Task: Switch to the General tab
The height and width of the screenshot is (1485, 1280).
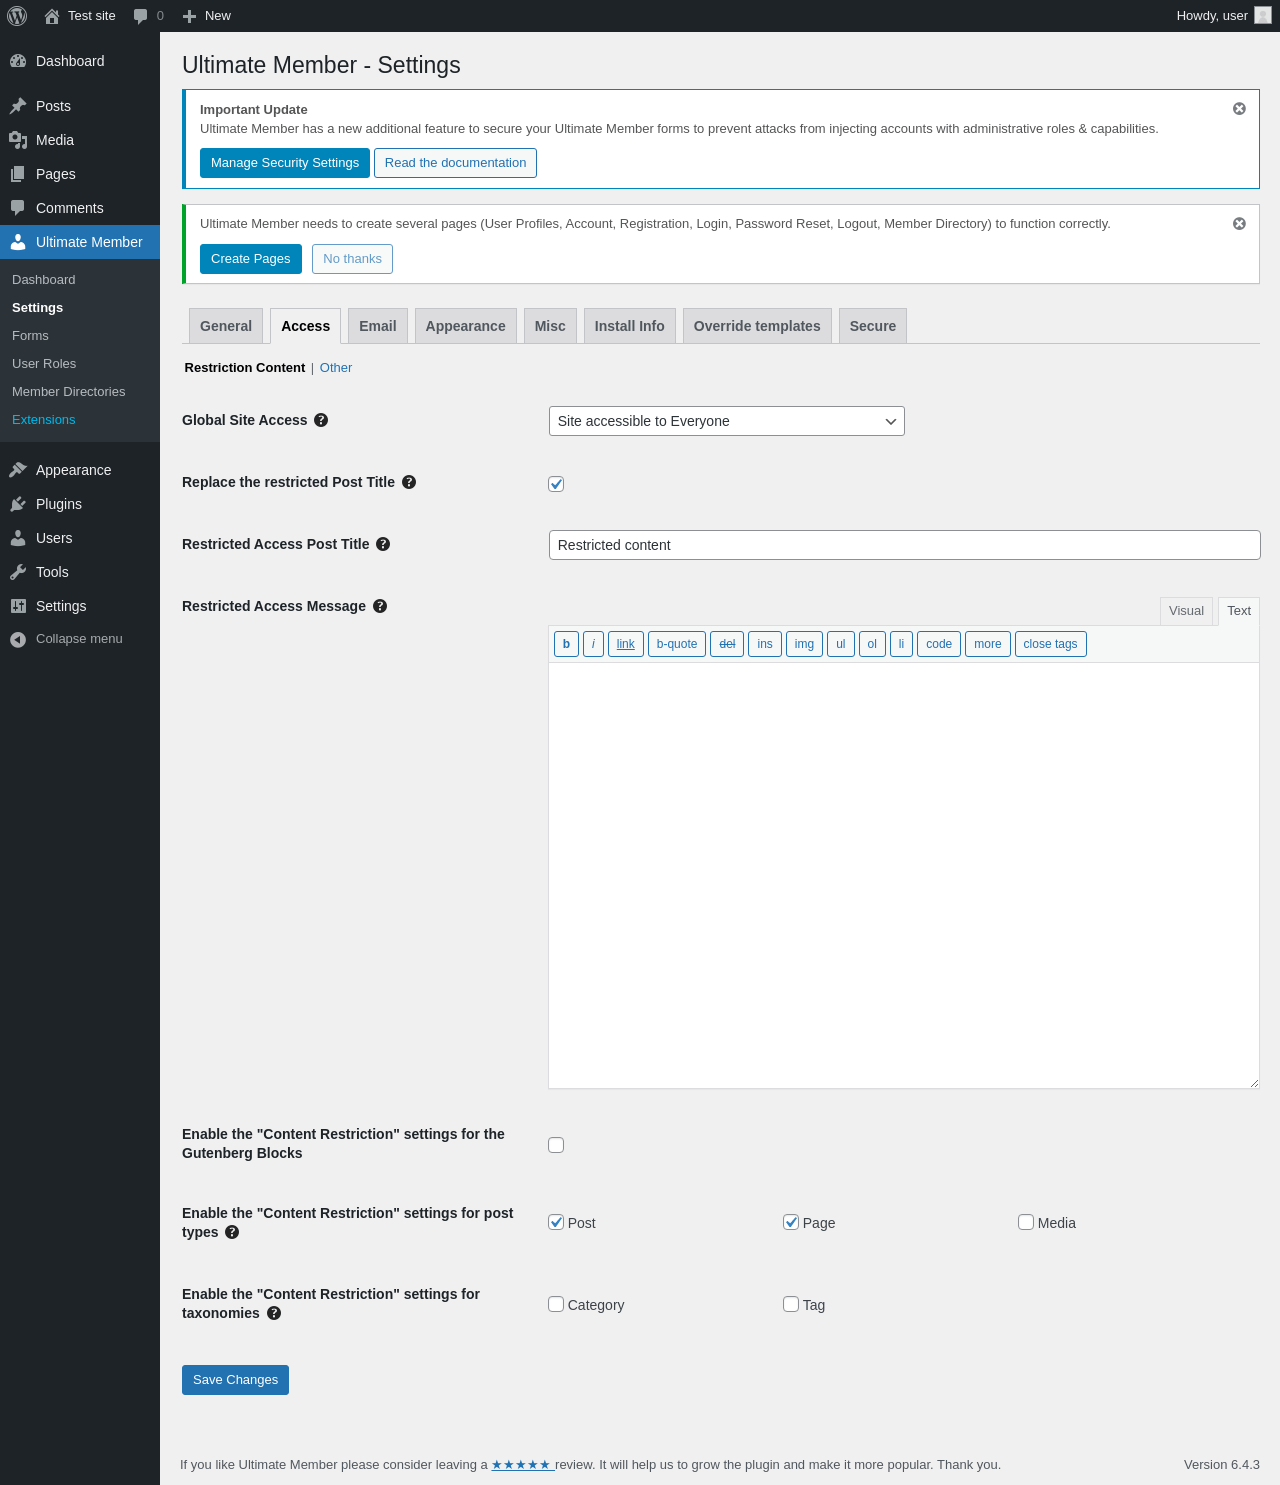Action: coord(226,326)
